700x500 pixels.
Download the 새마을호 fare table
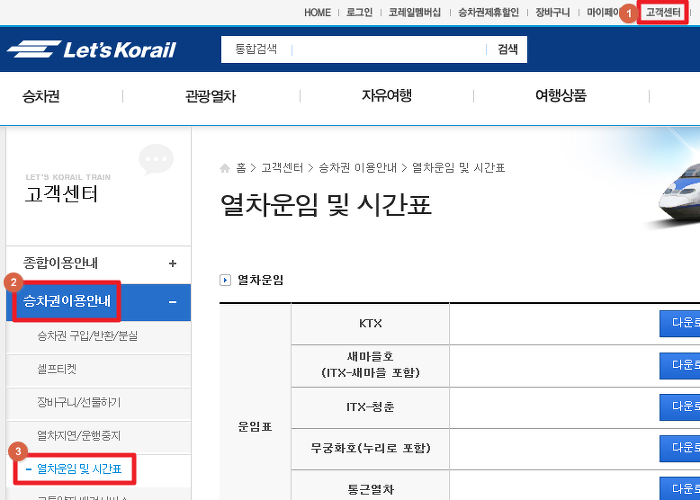679,366
